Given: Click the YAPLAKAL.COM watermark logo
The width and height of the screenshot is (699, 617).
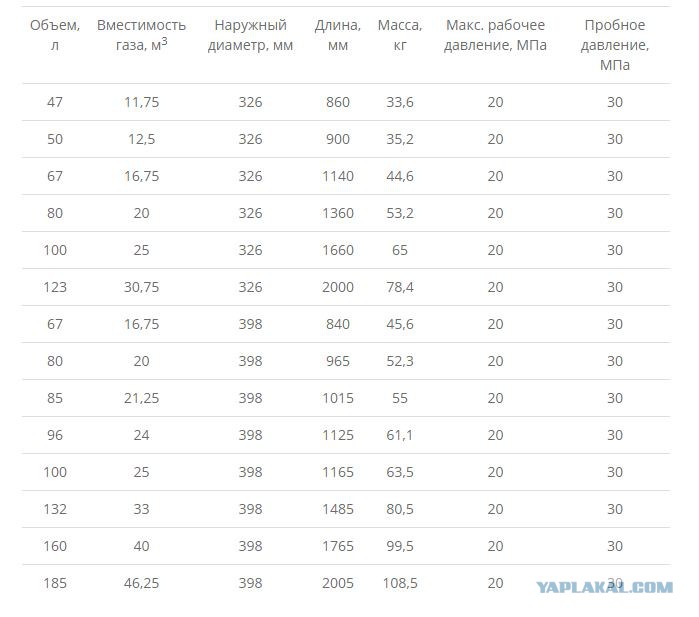Looking at the screenshot, I should [x=604, y=587].
